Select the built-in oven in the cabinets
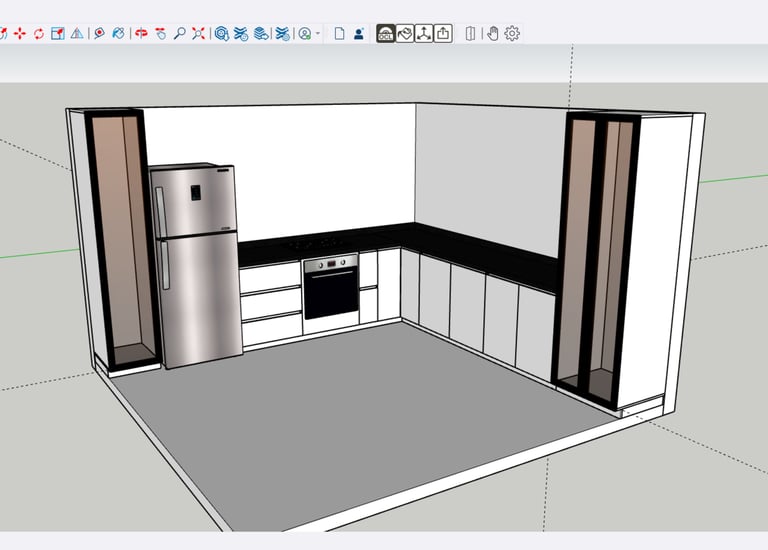 click(x=331, y=287)
